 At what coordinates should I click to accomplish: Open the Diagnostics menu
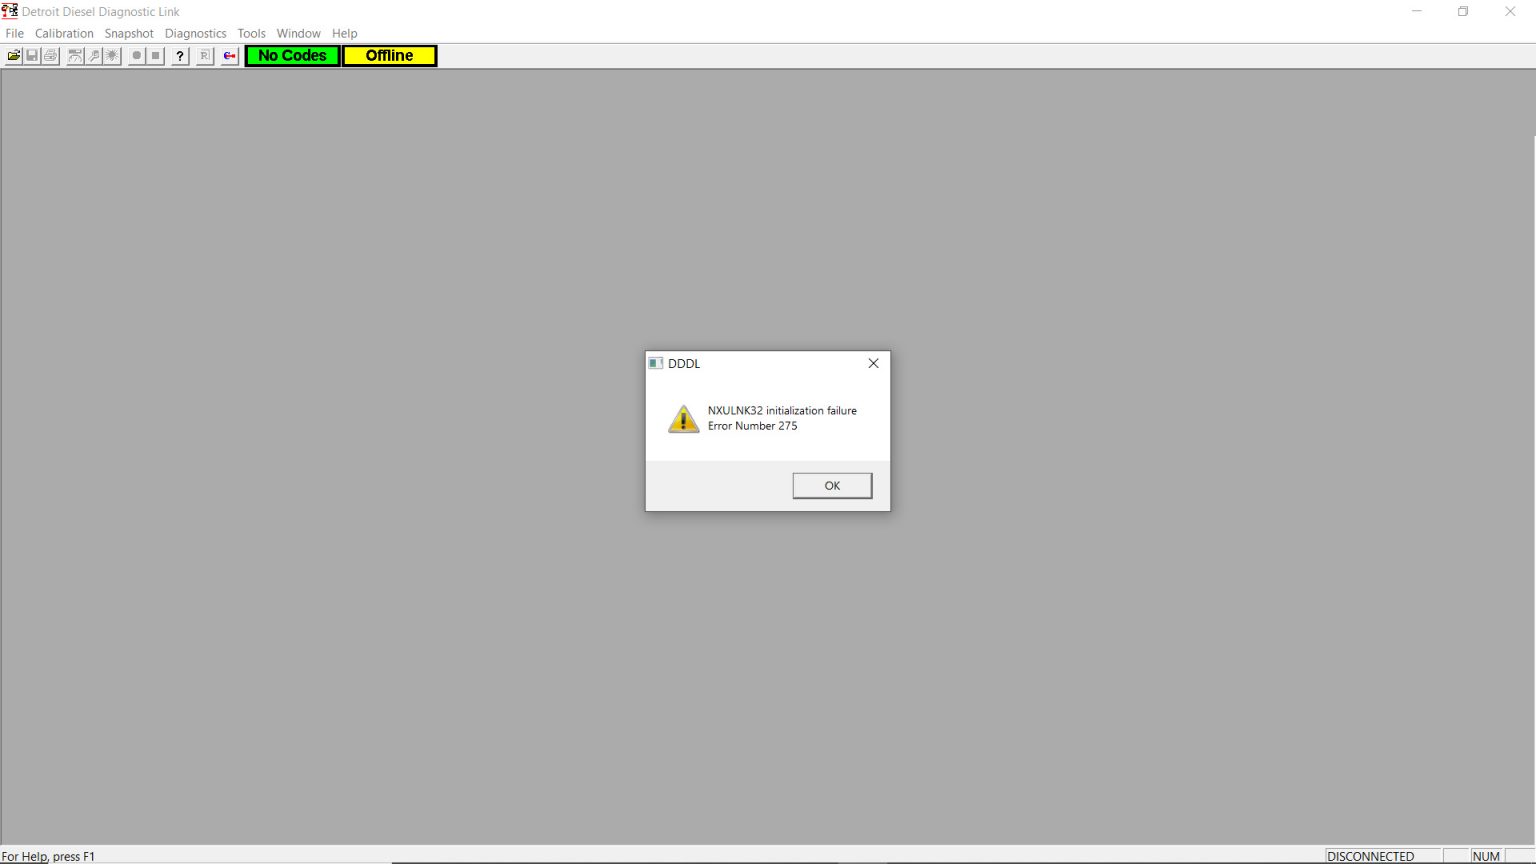click(195, 33)
